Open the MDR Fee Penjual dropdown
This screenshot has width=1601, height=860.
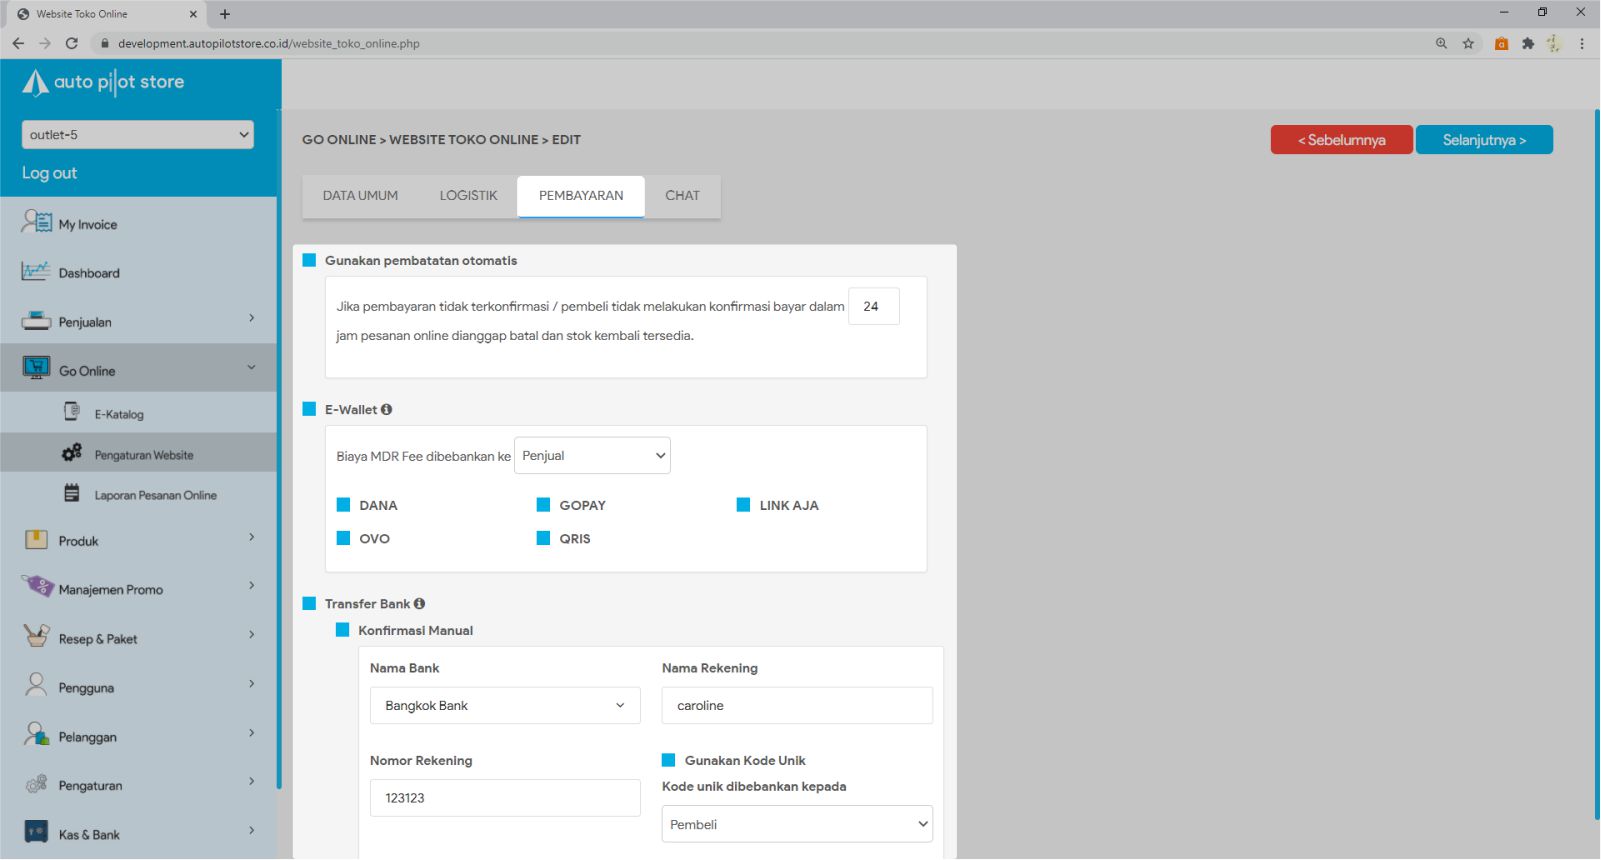tap(592, 456)
